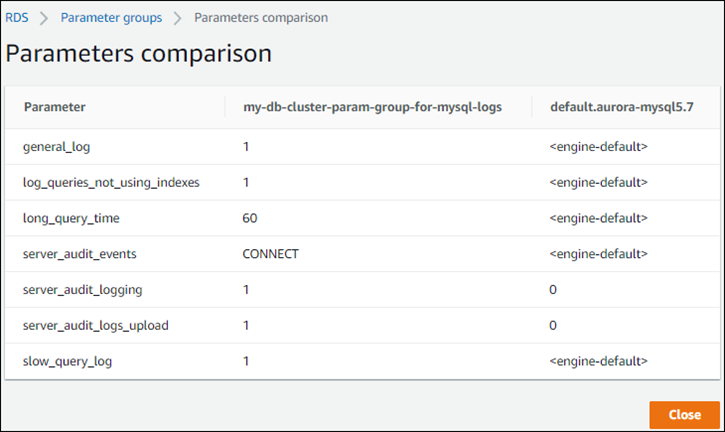
Task: Click the 60 value for long_query_time
Action: (x=250, y=217)
